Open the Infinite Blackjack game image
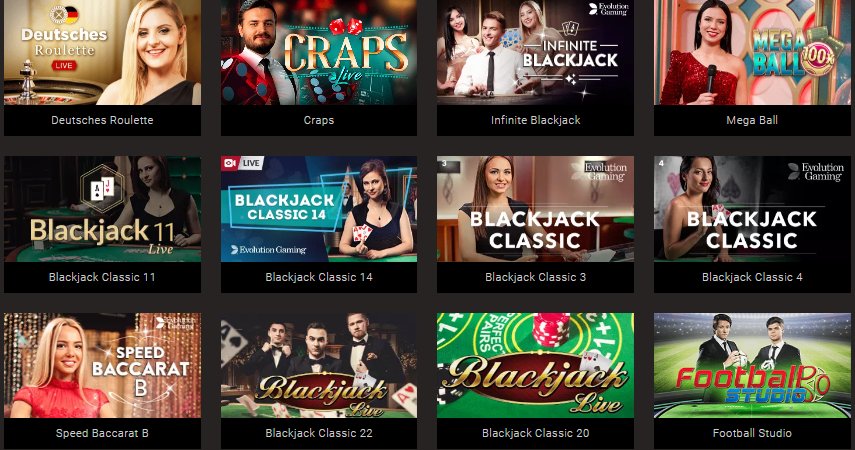Viewport: 855px width, 450px height. pyautogui.click(x=535, y=52)
